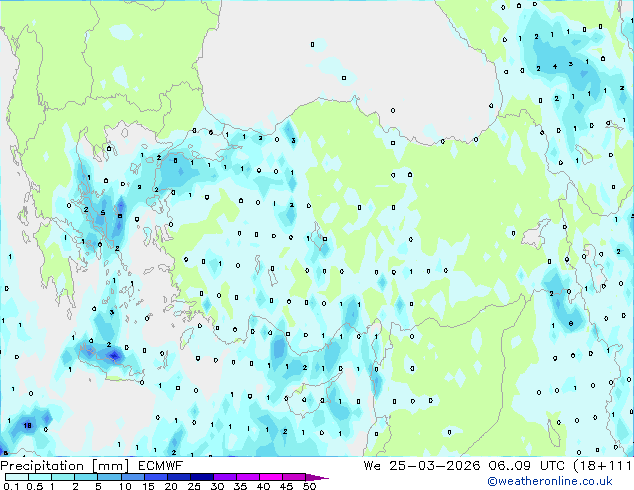
Task: Click the 40–45 mm magenta legend swatch
Action: [x=271, y=477]
